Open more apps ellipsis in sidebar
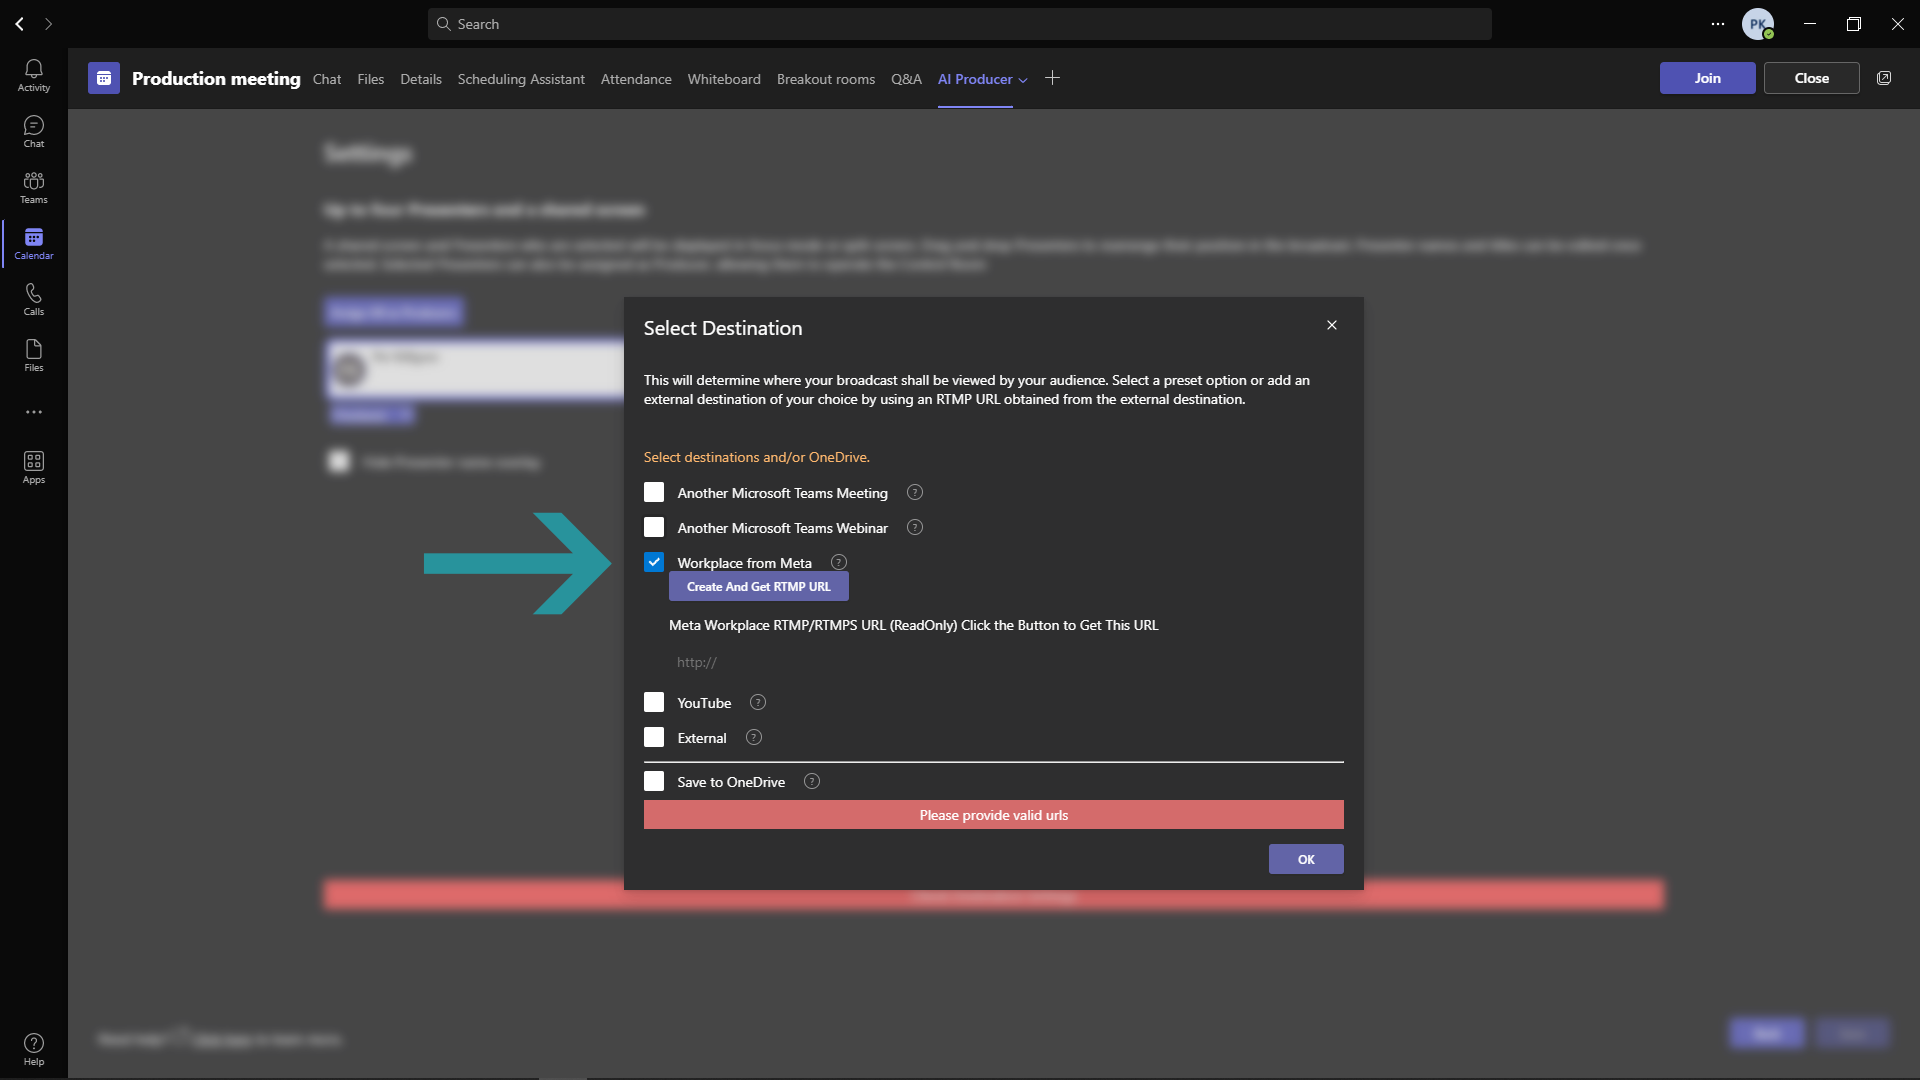The width and height of the screenshot is (1920, 1080). click(34, 412)
